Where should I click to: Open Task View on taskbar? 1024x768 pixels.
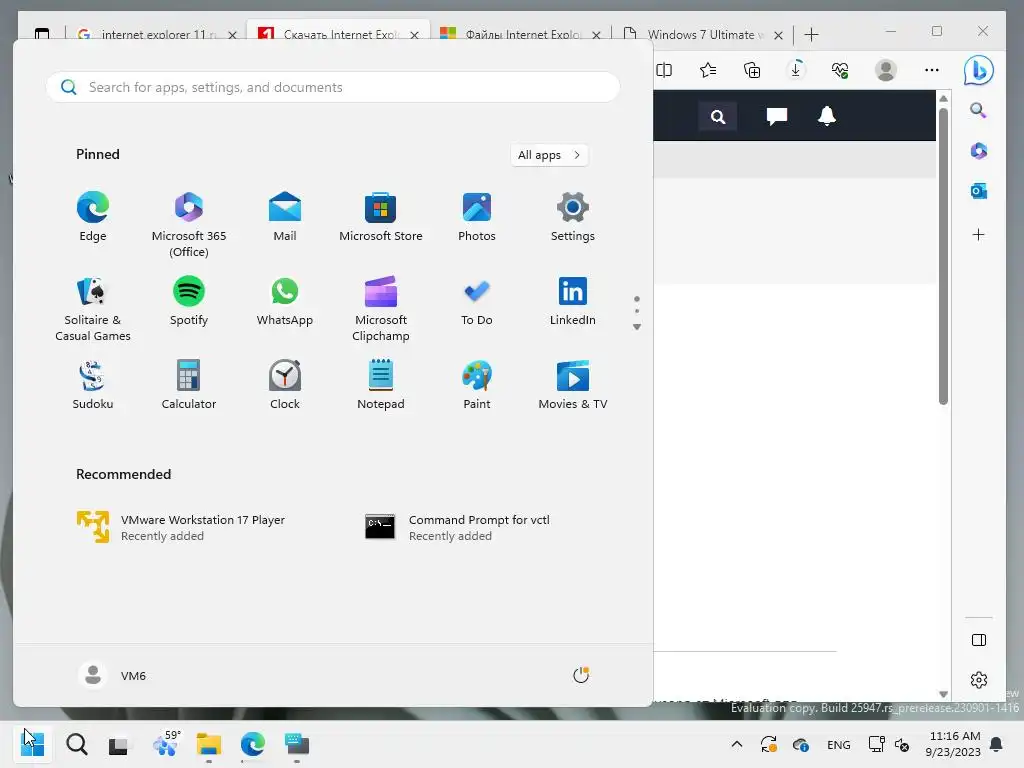point(119,744)
